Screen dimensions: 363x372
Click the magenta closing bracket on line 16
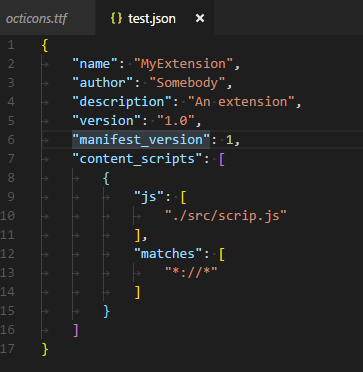(x=76, y=330)
